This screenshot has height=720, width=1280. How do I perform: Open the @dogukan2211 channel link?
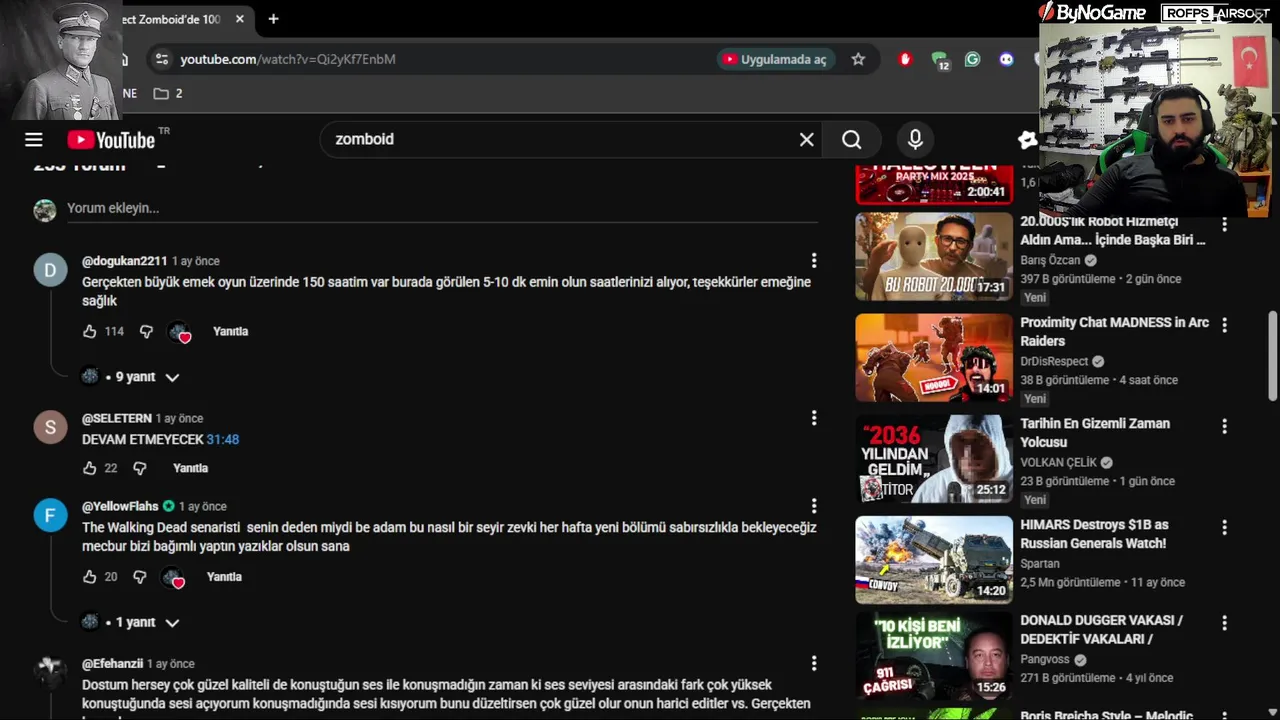click(124, 261)
